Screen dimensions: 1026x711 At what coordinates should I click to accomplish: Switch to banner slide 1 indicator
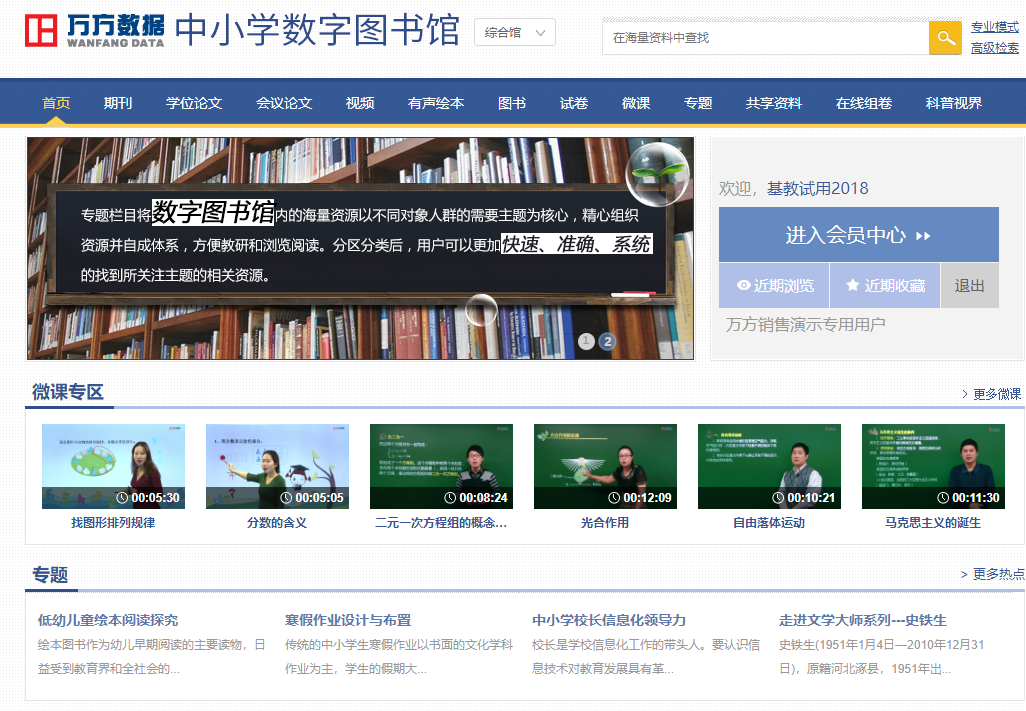click(x=586, y=341)
